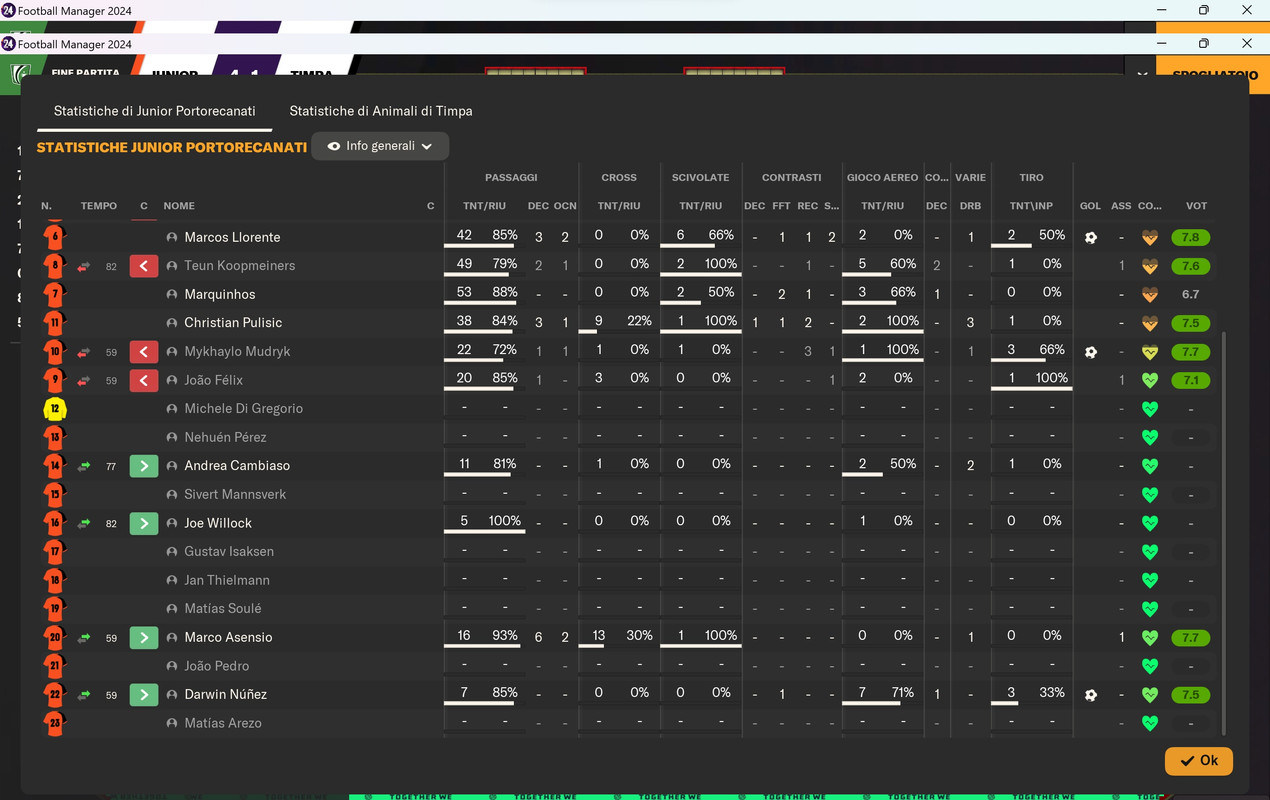Image resolution: width=1270 pixels, height=800 pixels.
Task: Click Jan Thielmann's number 18 shirt icon
Action: [54, 580]
